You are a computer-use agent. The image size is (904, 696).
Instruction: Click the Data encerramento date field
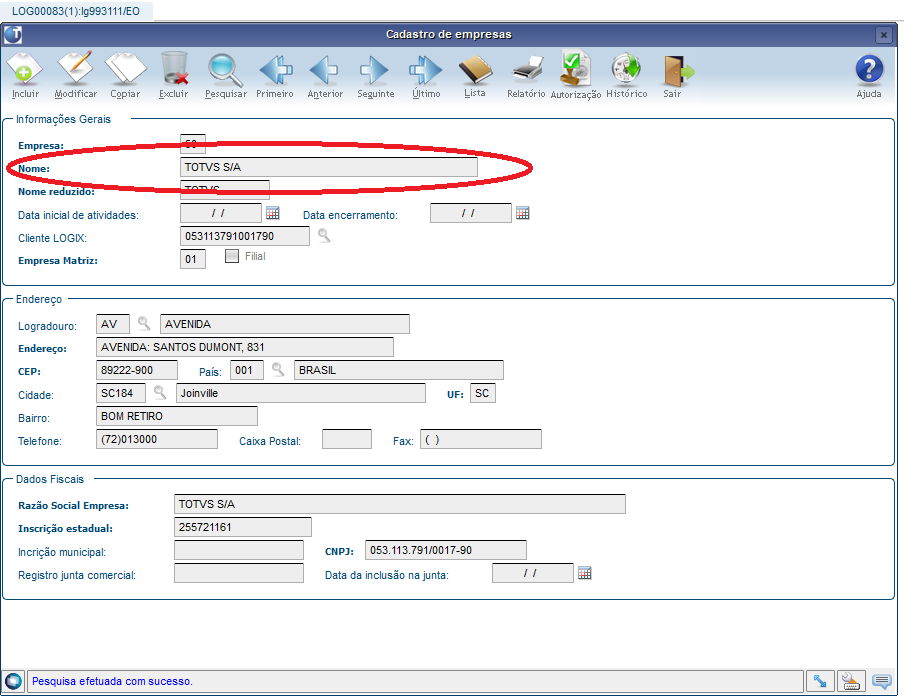470,213
